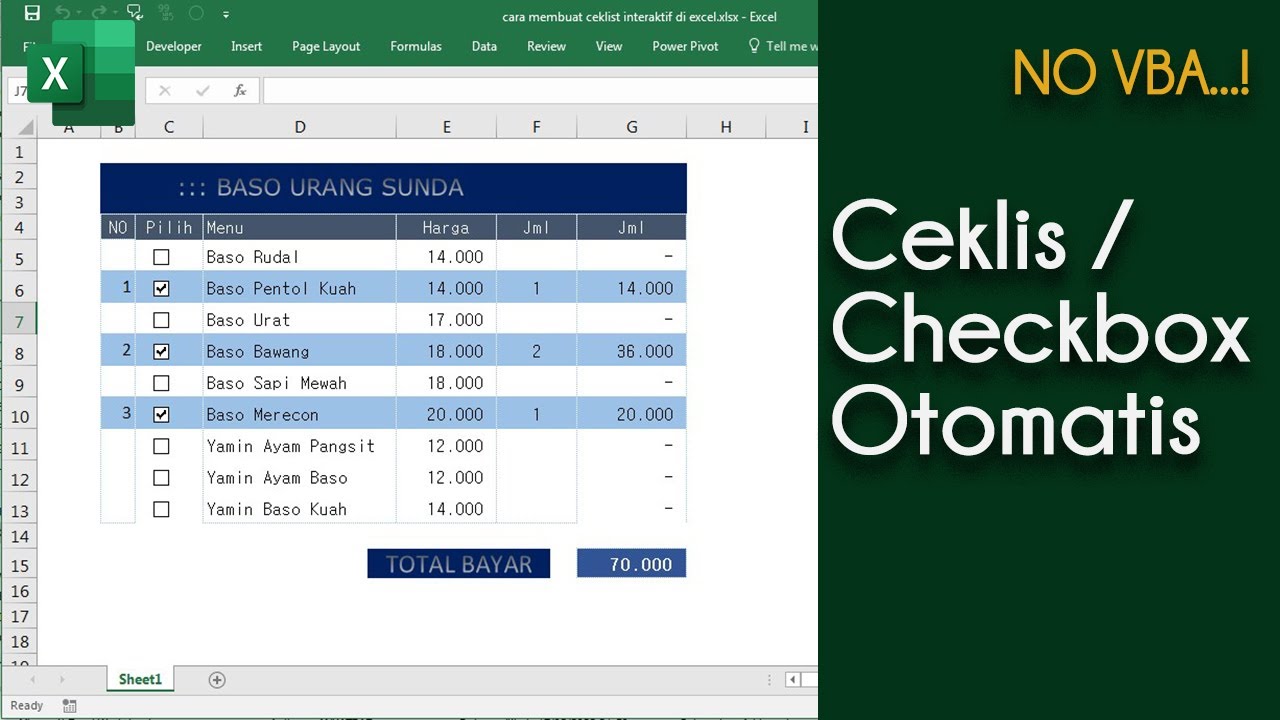
Task: Open the Power Pivot tab
Action: pos(685,46)
